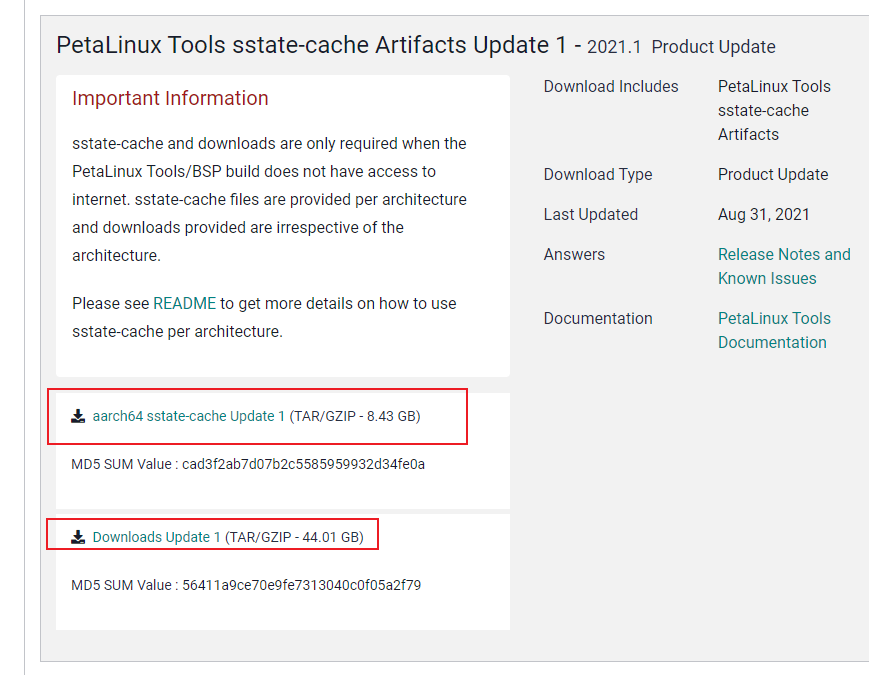Click the Aug 31, 2021 date
This screenshot has height=675, width=869.
pyautogui.click(x=763, y=214)
